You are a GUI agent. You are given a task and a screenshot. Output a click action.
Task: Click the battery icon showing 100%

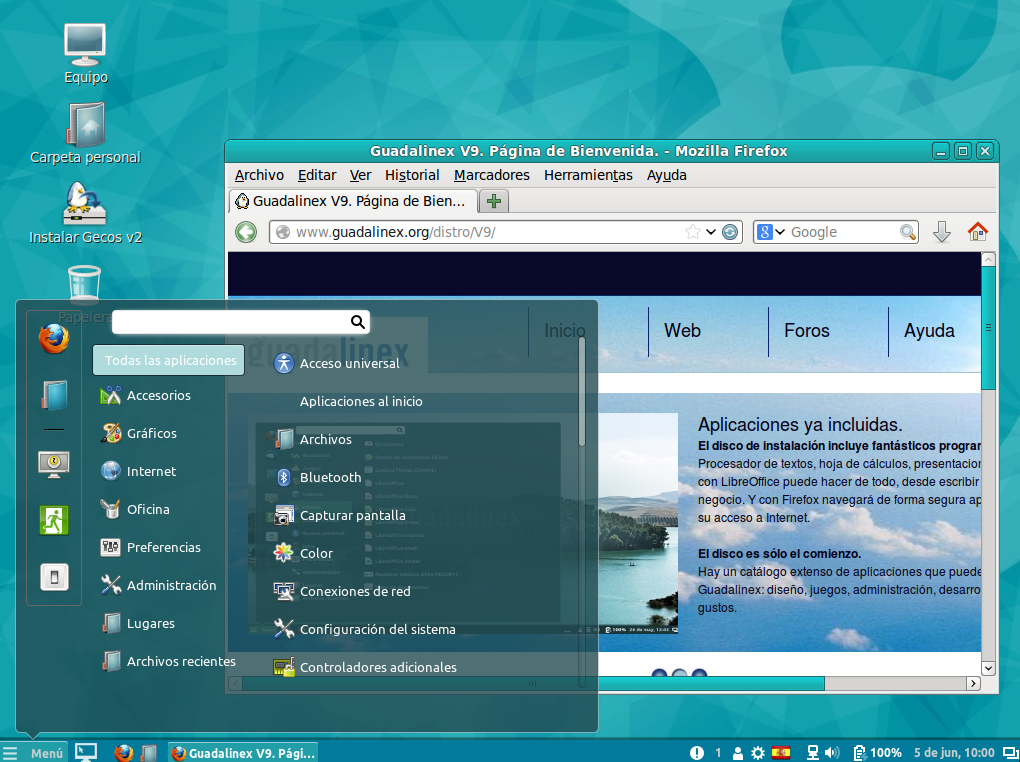[859, 753]
